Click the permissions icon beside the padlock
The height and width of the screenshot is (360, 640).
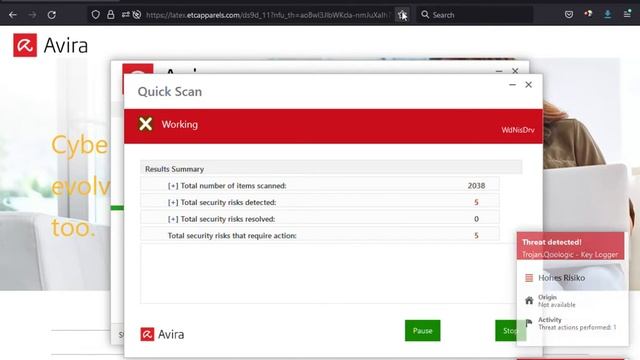[125, 15]
